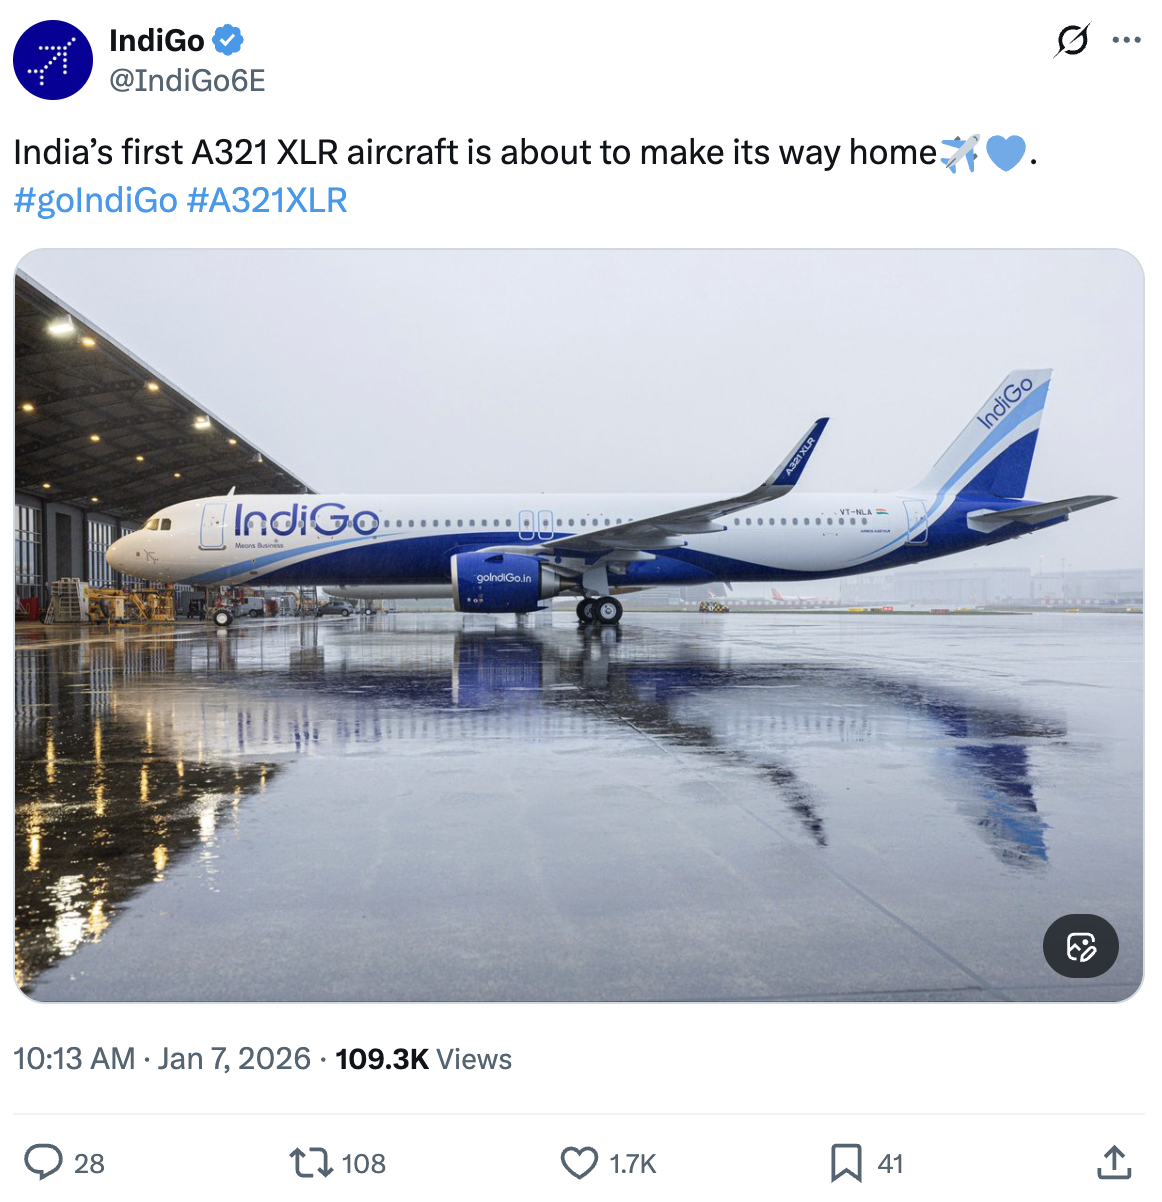
Task: Share the post via the upload icon
Action: click(x=1114, y=1163)
